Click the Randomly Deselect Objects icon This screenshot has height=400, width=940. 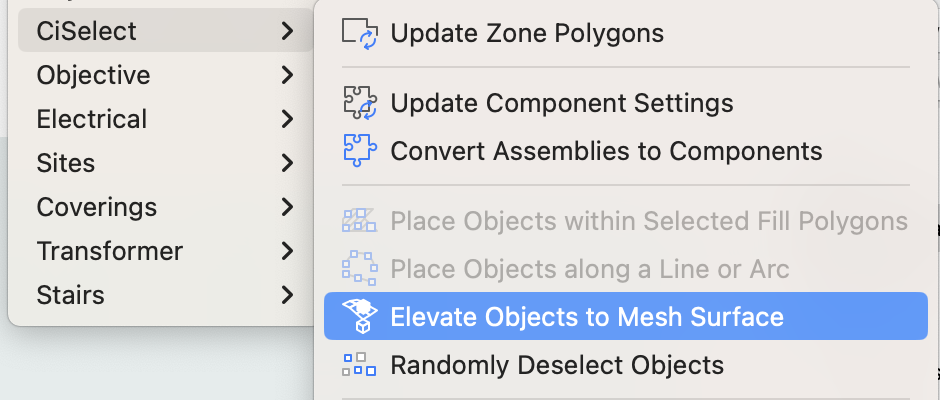[x=358, y=365]
